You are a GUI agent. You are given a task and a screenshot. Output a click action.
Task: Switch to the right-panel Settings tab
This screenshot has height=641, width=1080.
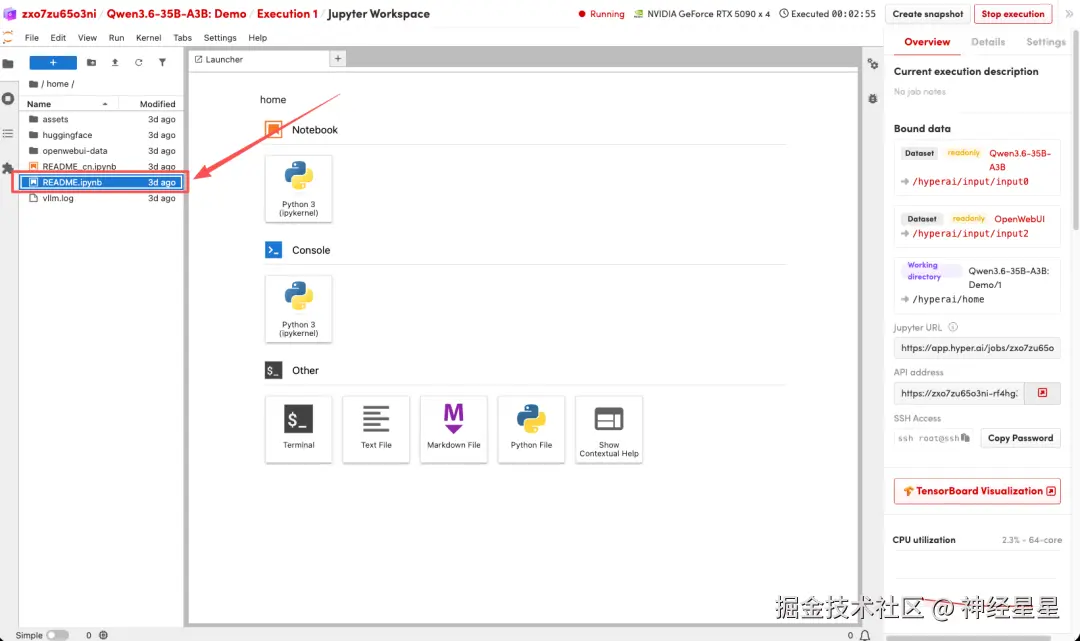pyautogui.click(x=1046, y=42)
